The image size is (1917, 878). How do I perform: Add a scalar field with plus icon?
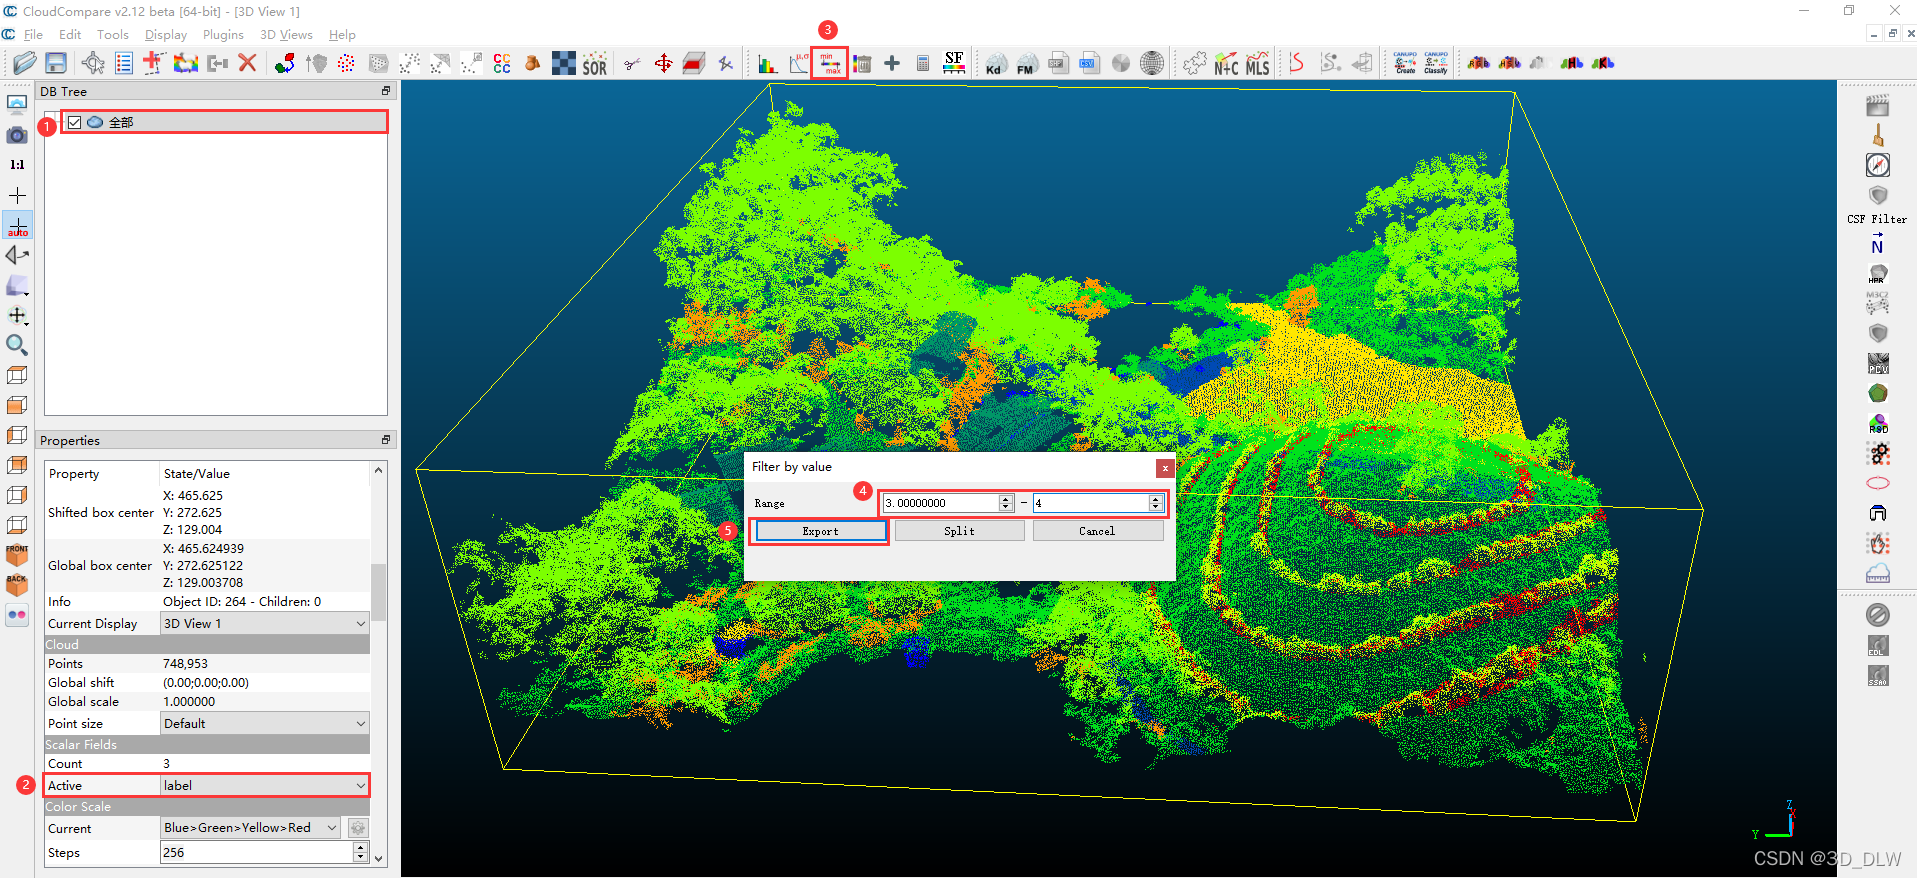tap(892, 63)
